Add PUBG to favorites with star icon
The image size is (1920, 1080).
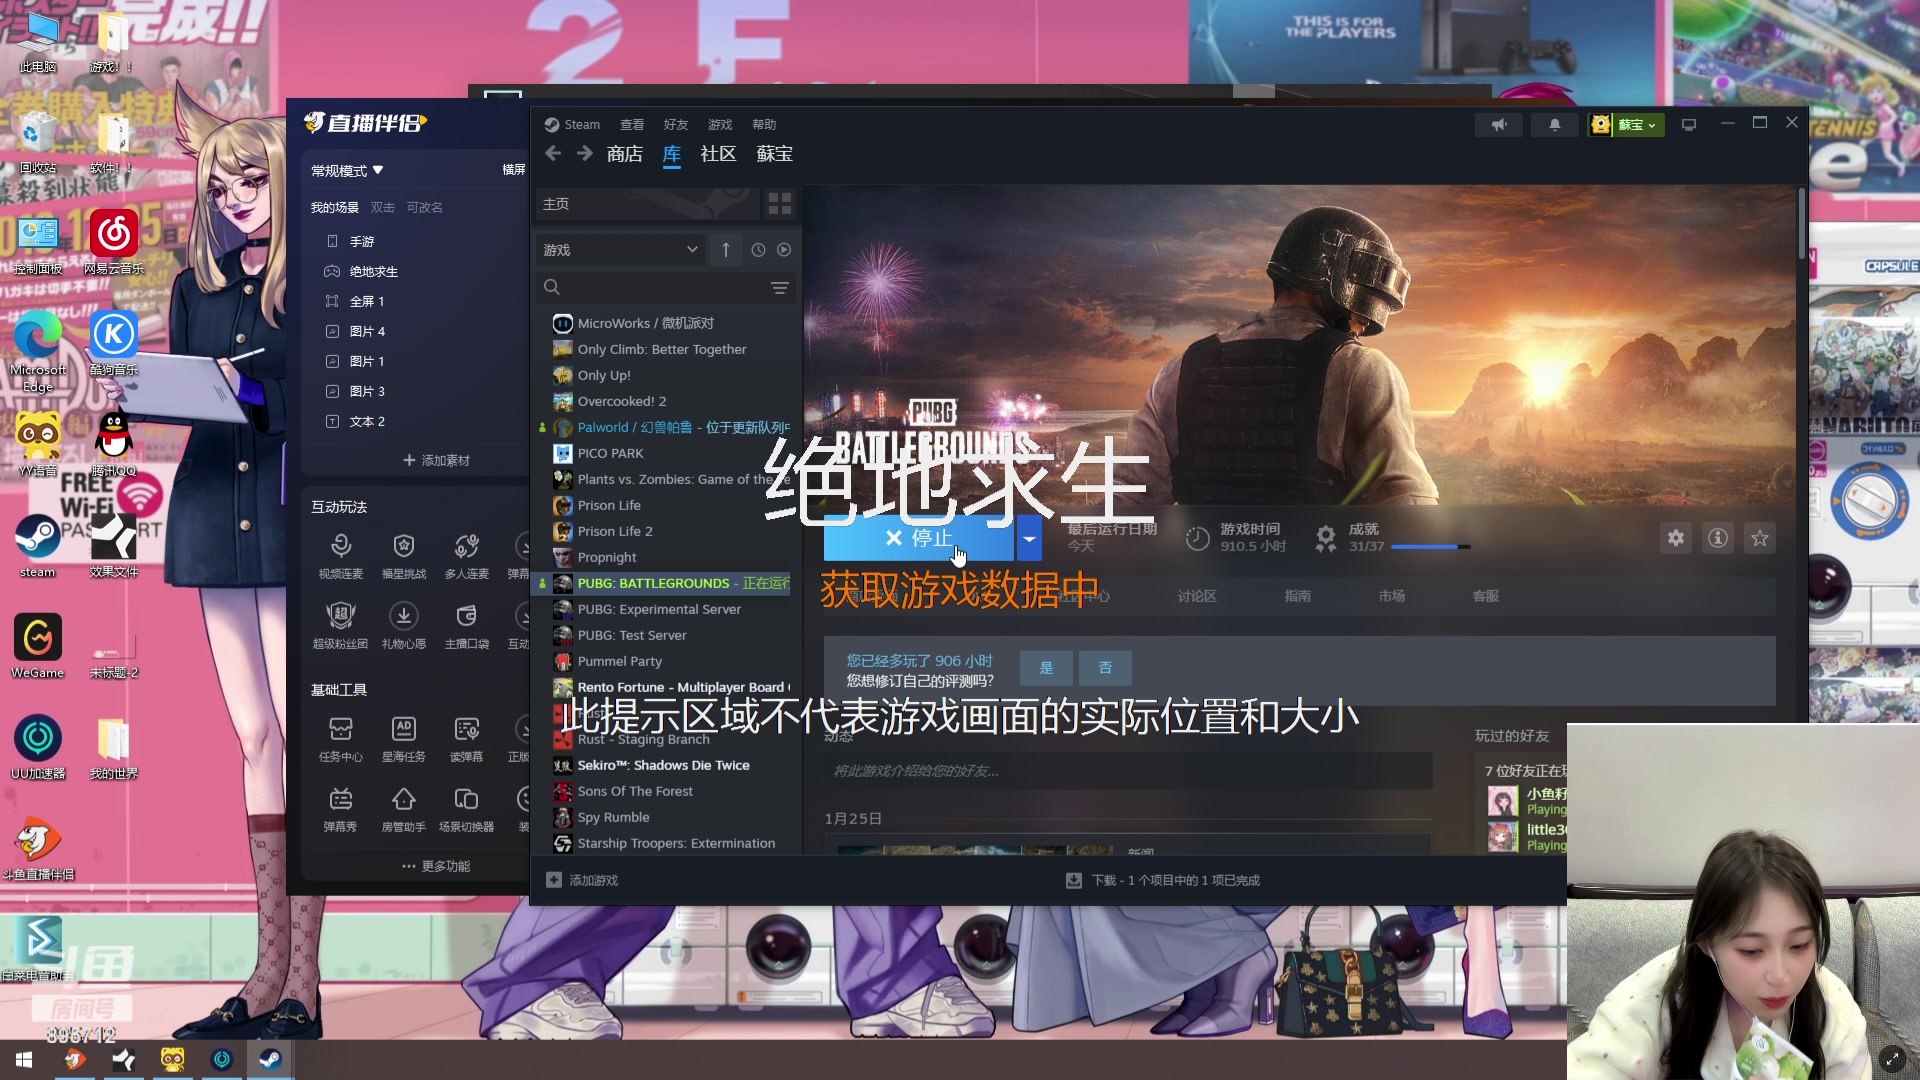(x=1760, y=538)
